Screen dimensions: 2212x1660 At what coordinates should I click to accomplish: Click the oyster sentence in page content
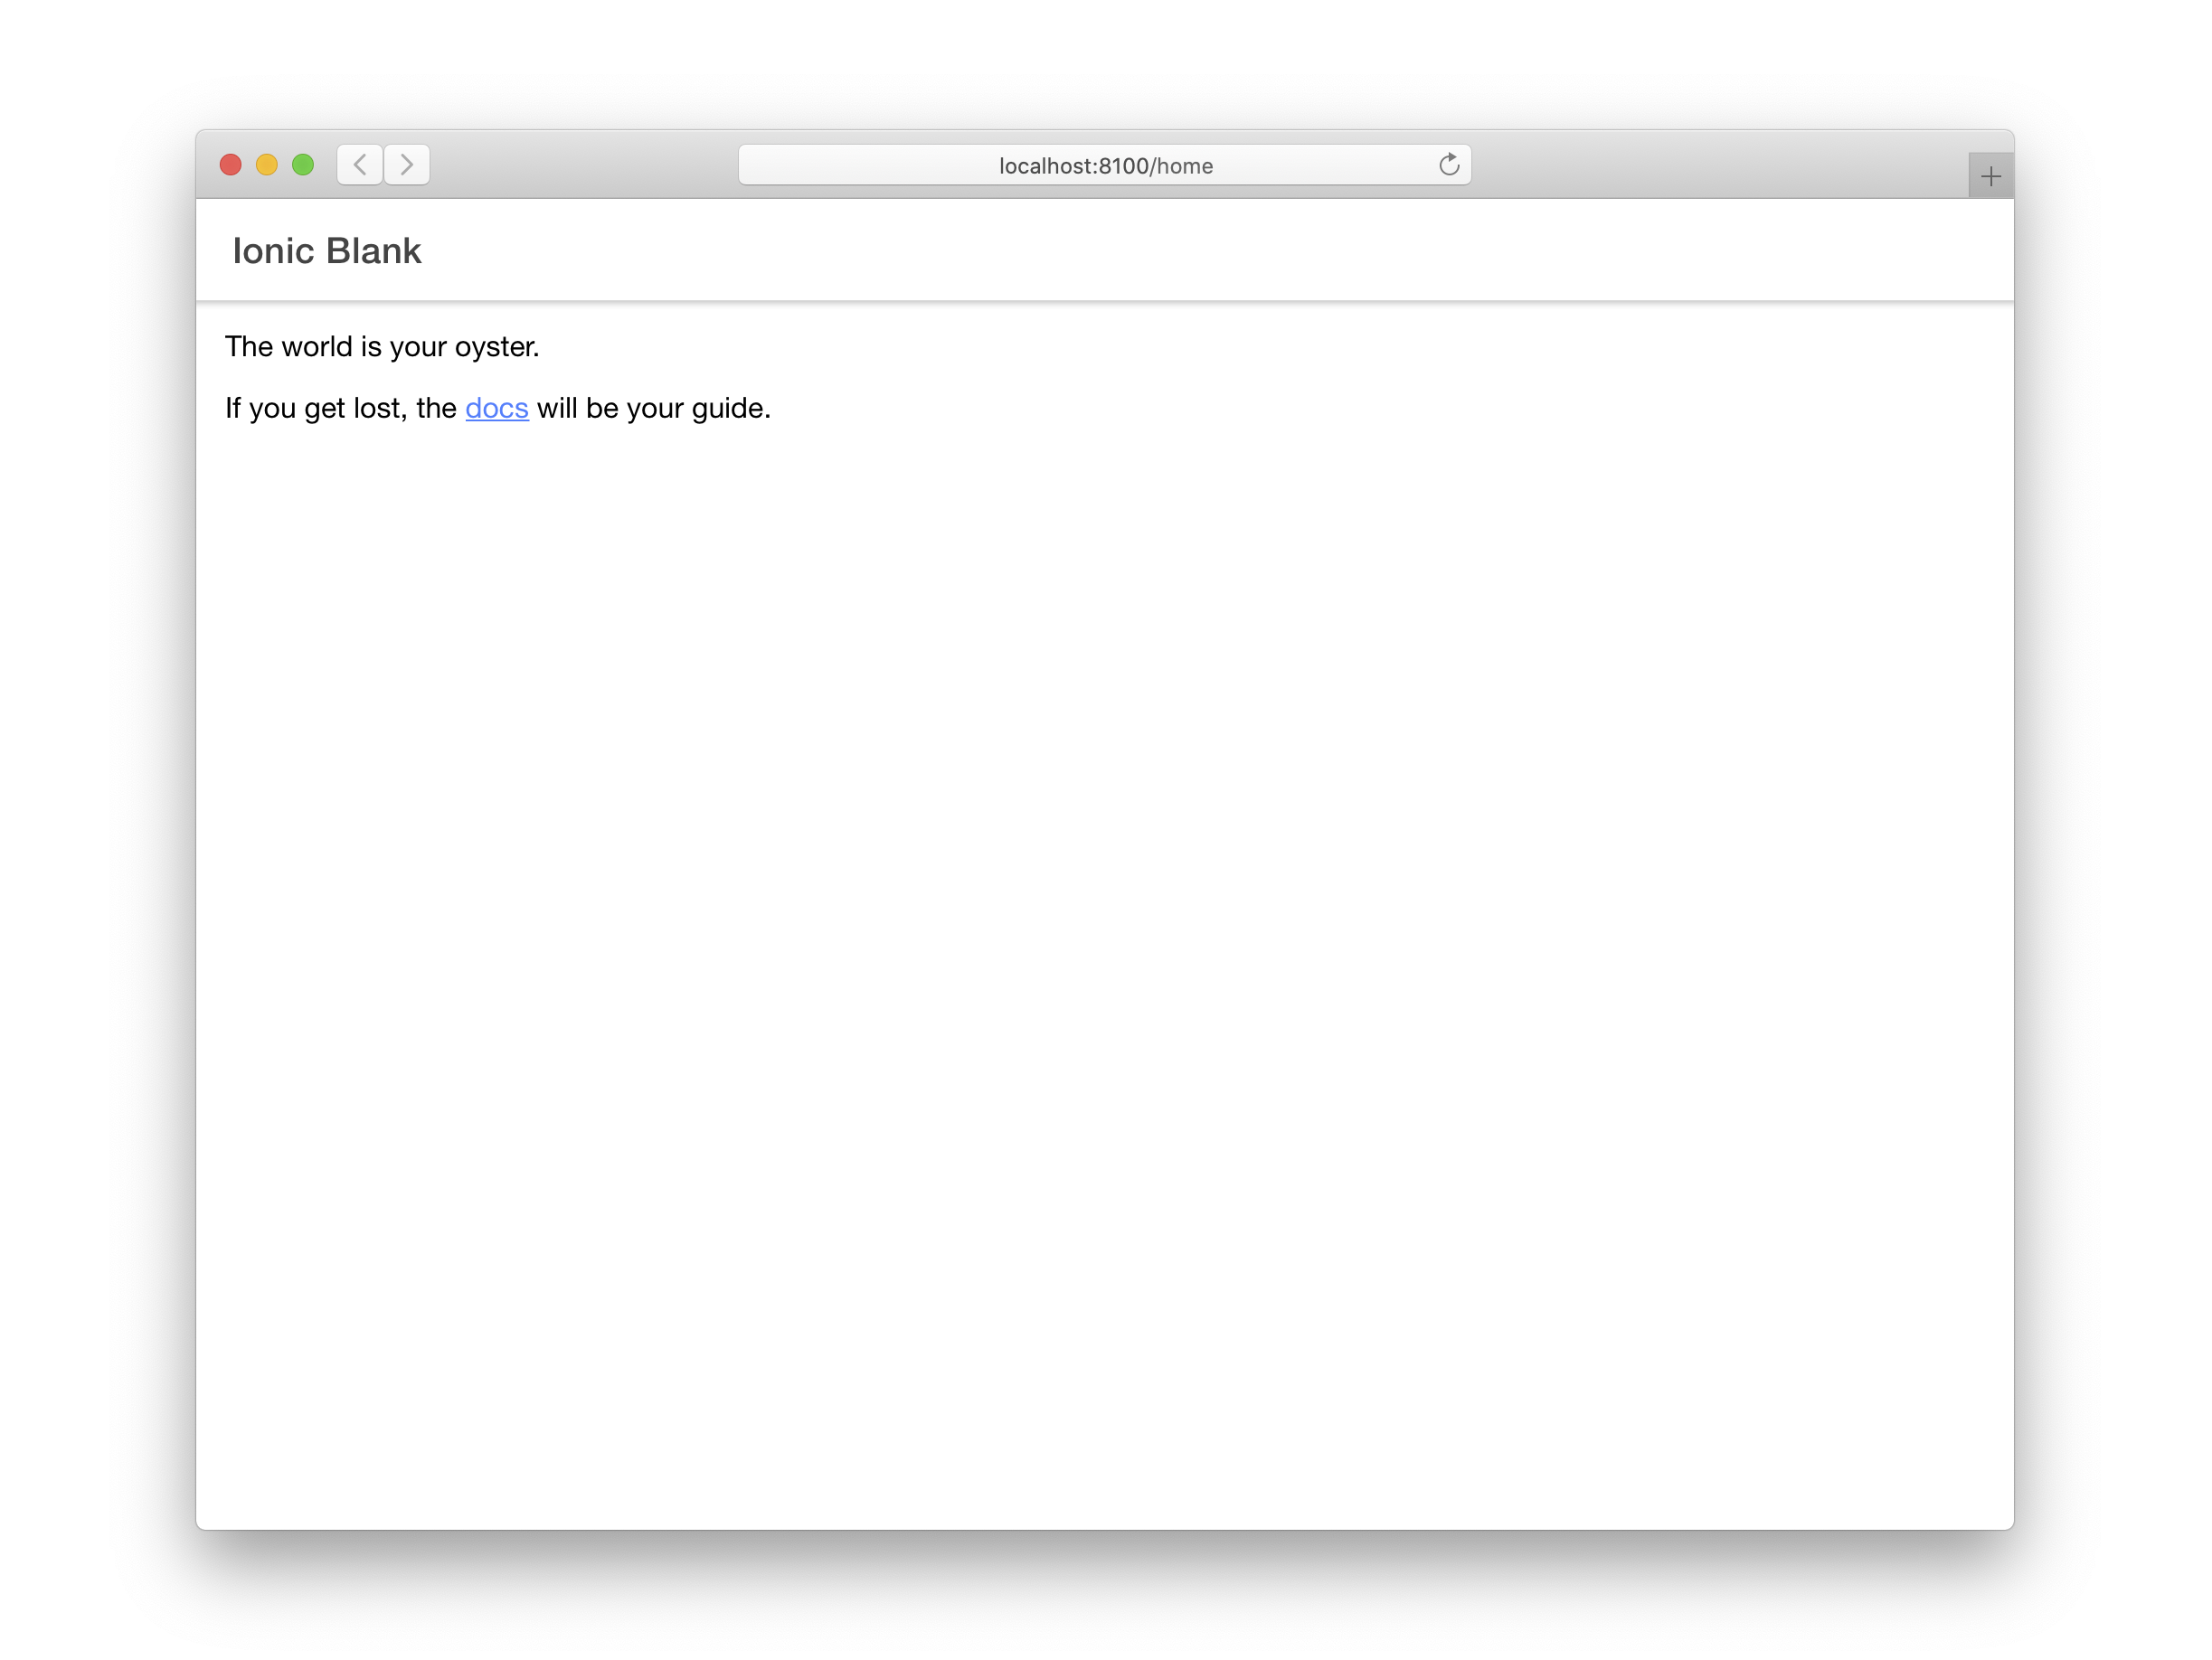point(382,346)
